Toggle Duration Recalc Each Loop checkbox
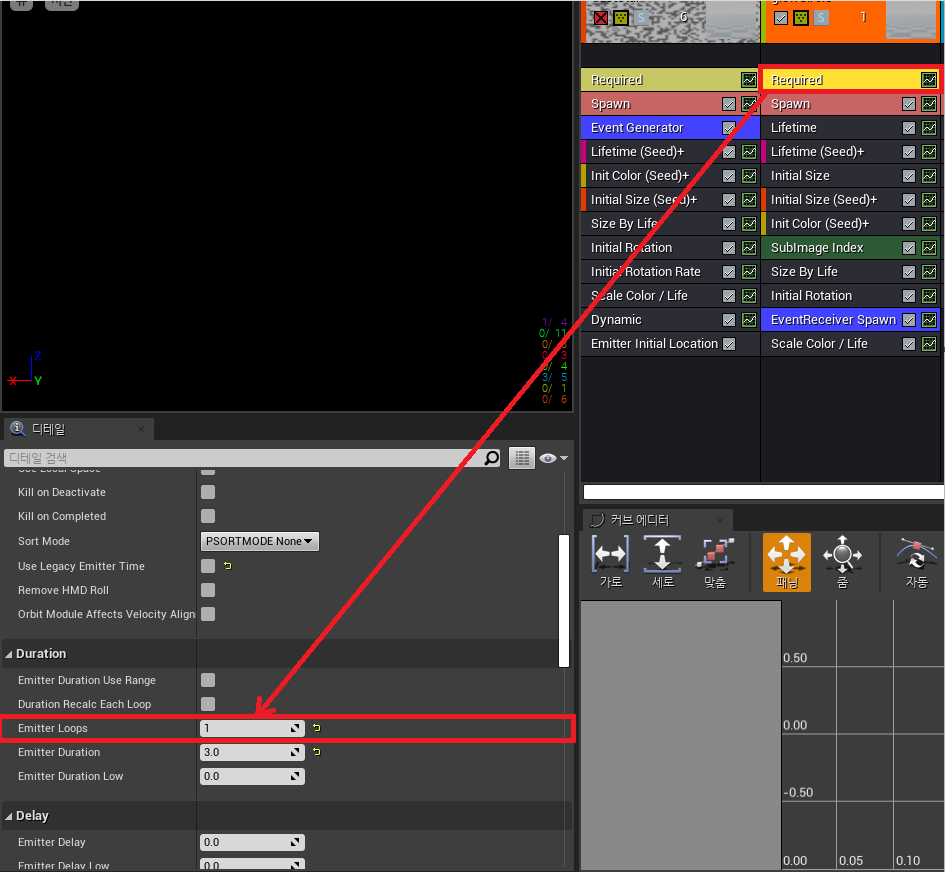This screenshot has height=872, width=945. point(208,704)
